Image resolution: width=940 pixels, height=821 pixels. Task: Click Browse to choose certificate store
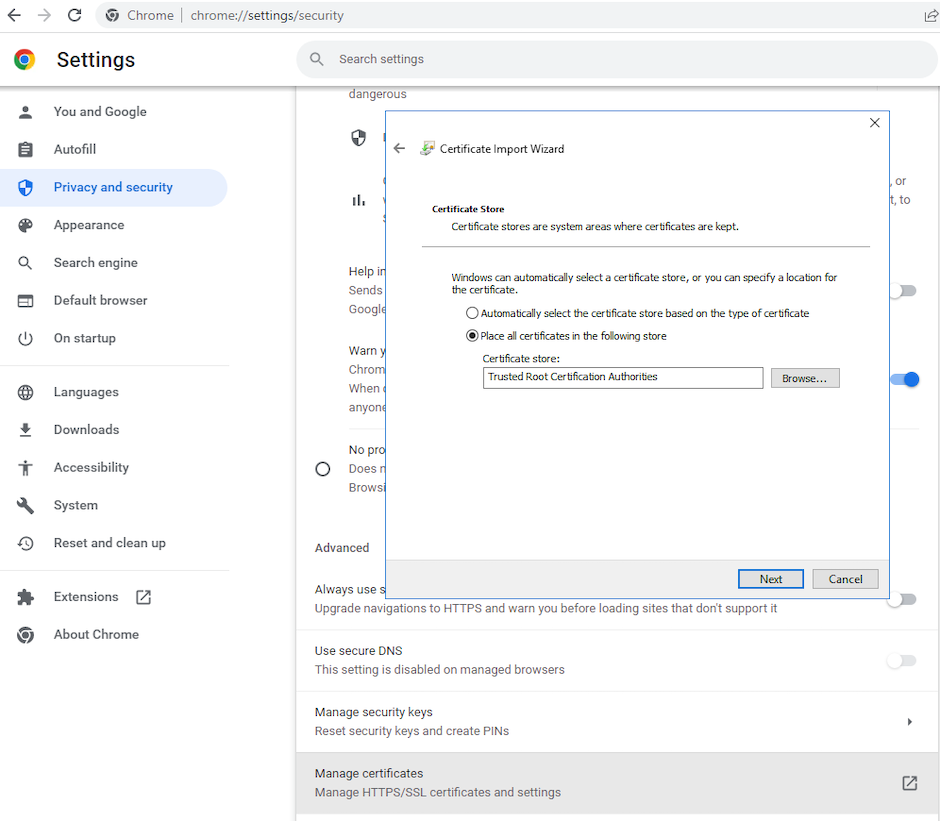click(805, 378)
